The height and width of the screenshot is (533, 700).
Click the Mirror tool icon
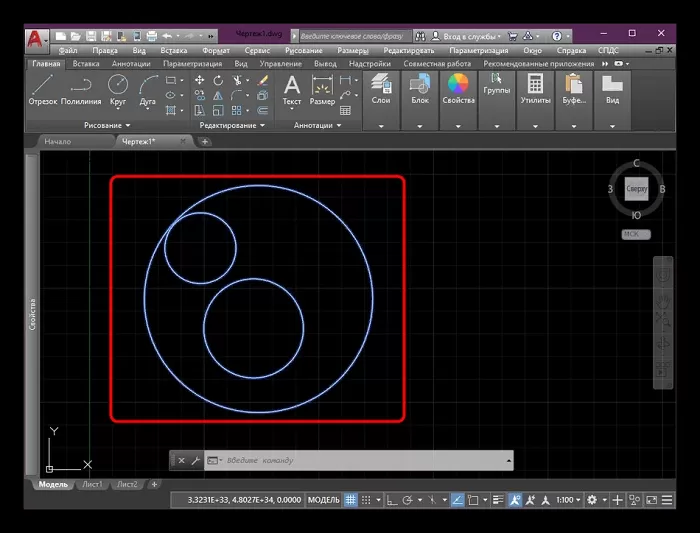click(x=218, y=95)
